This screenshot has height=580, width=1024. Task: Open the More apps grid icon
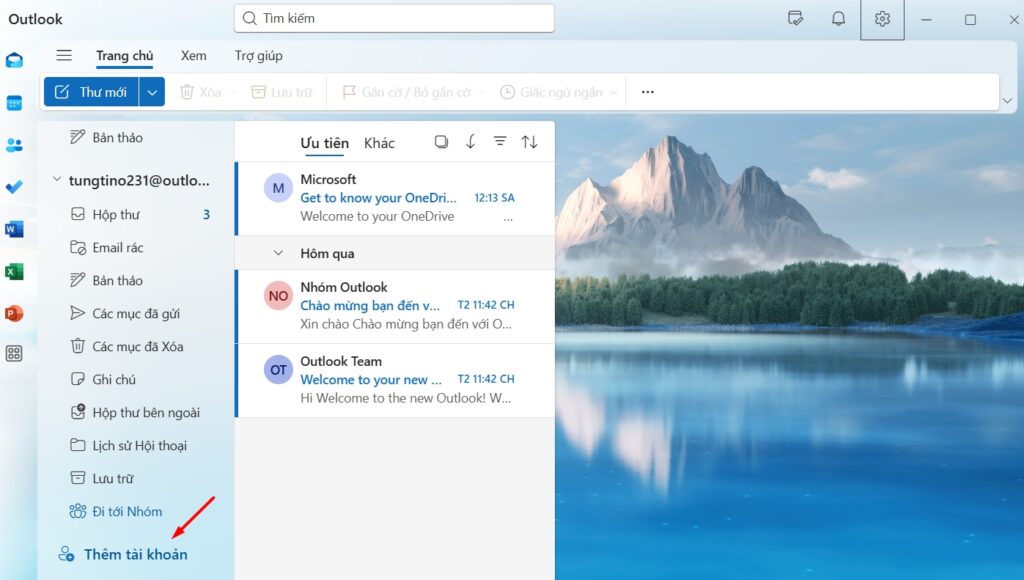pos(14,354)
